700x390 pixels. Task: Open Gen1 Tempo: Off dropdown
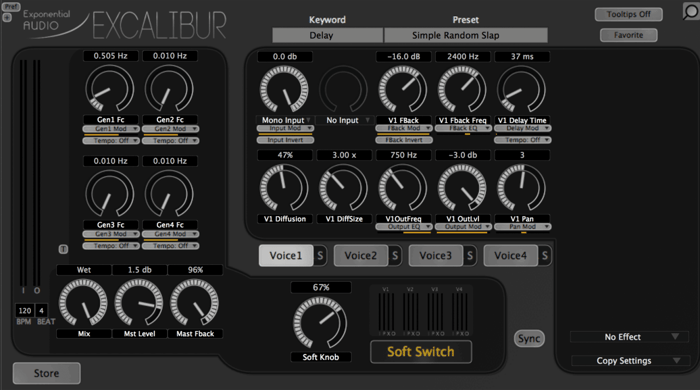coord(111,141)
